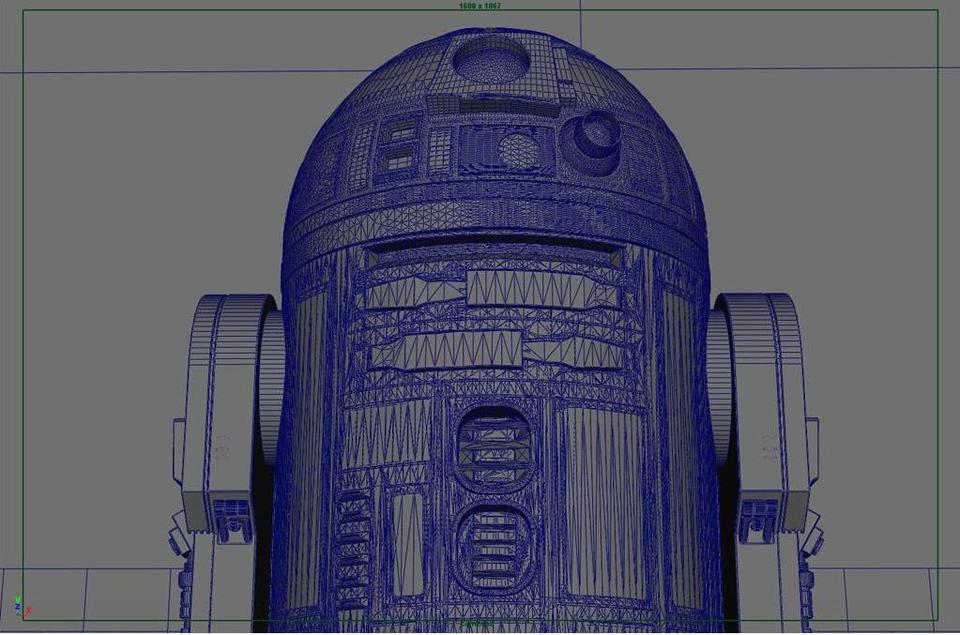
Task: Select the lower oval vent on the body
Action: (493, 547)
